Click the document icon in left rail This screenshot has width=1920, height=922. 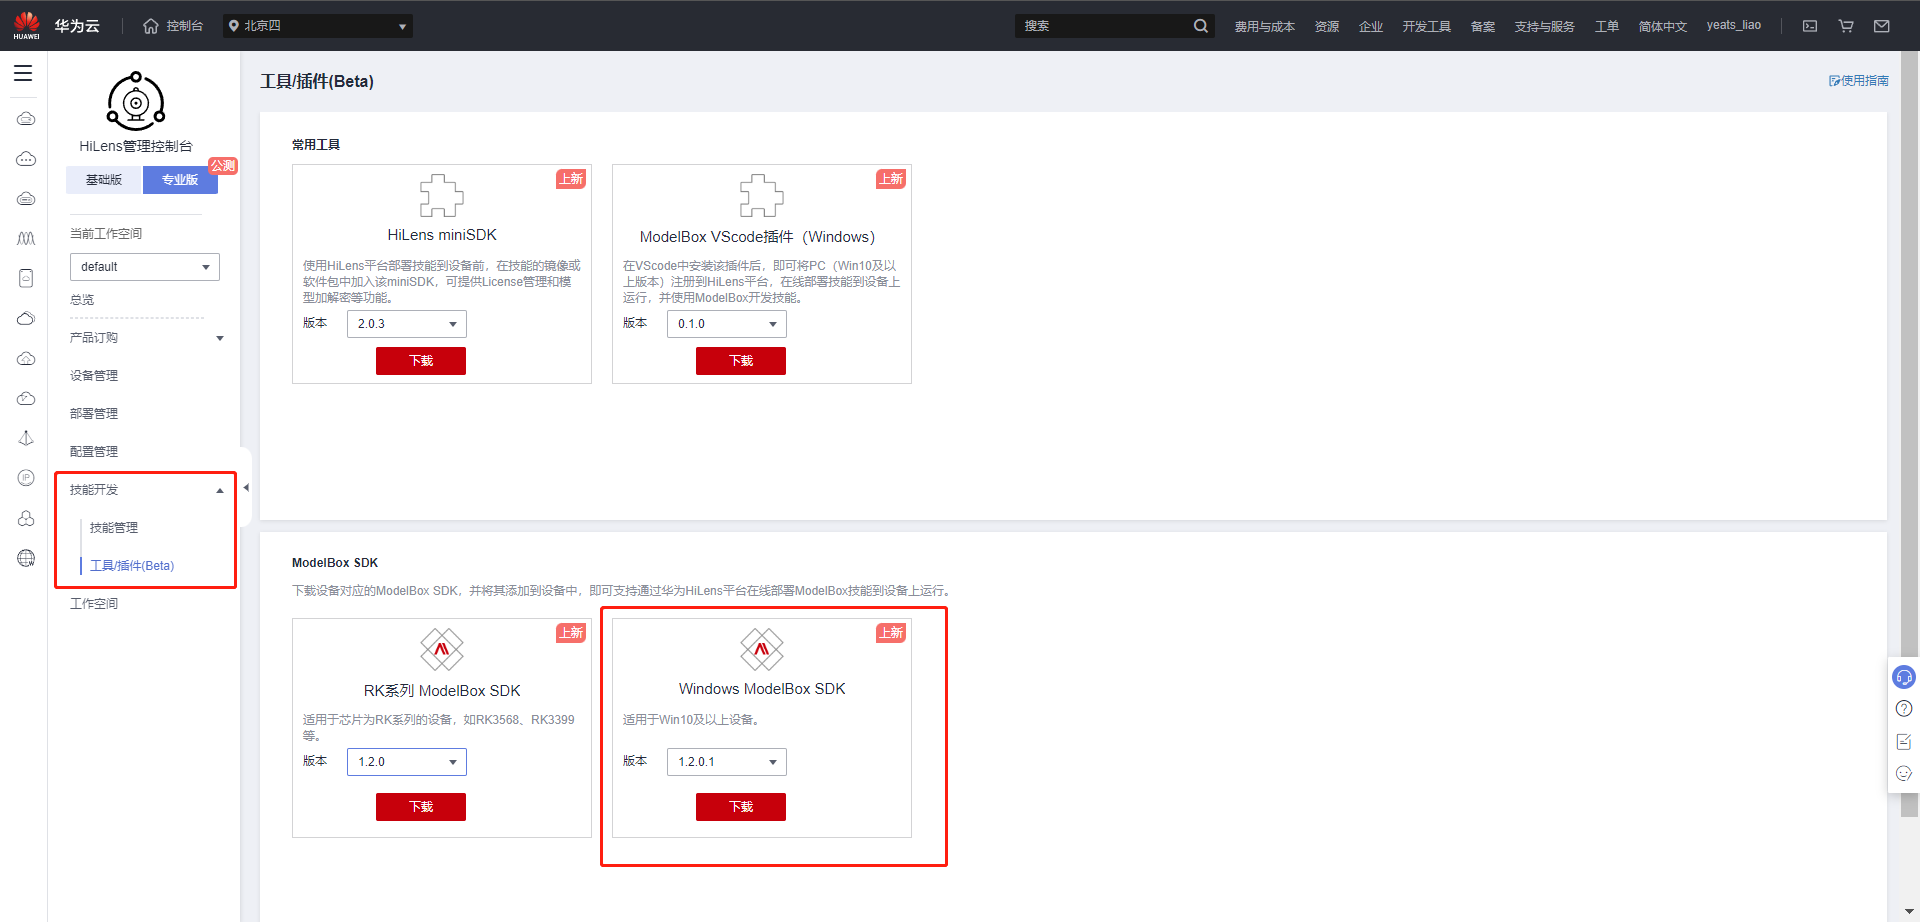point(26,278)
